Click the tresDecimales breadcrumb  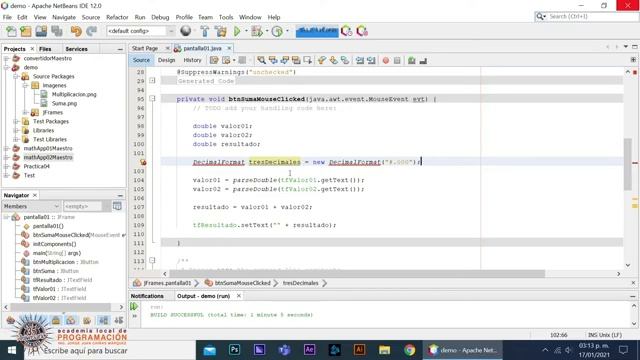300,283
